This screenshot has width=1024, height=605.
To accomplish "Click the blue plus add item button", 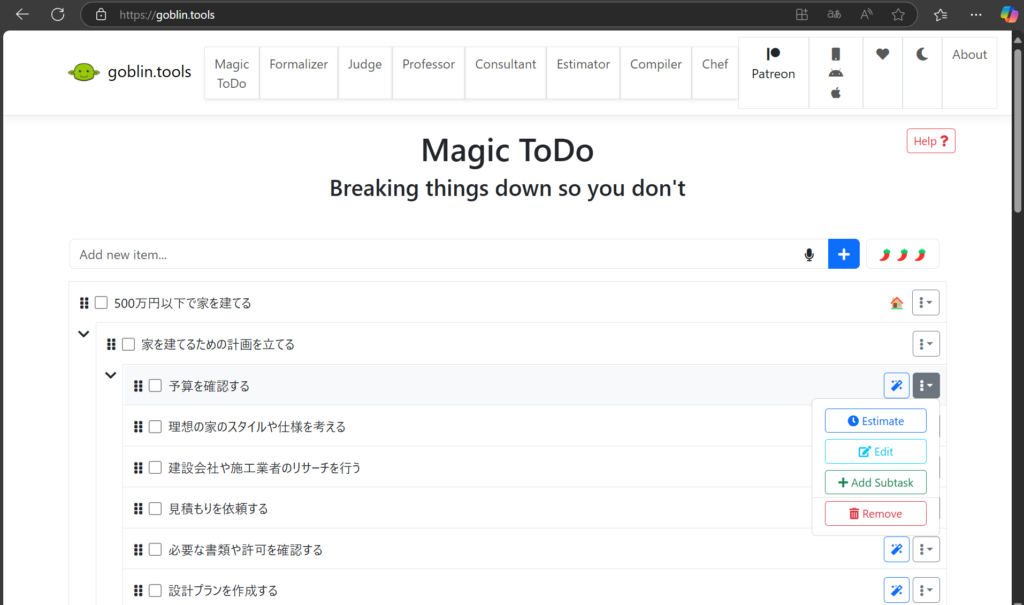I will (843, 254).
